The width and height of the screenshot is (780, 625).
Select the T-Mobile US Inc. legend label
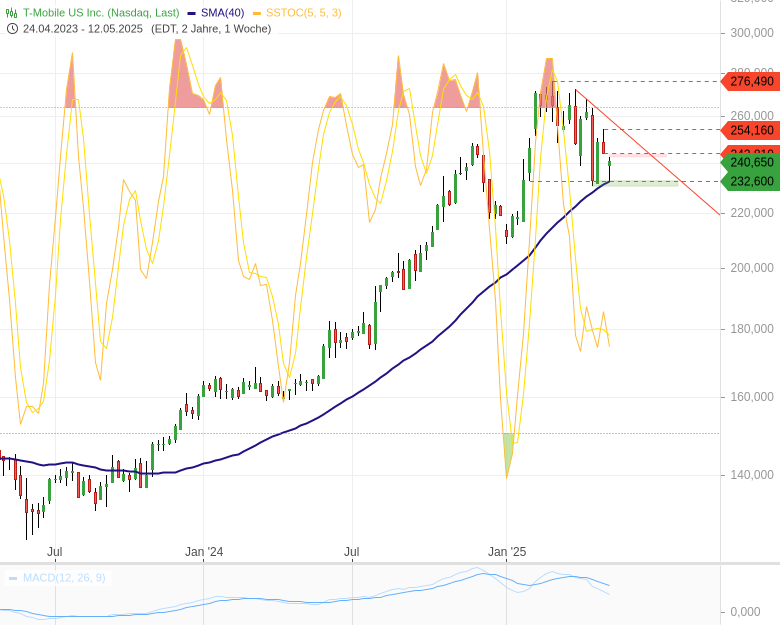[x=101, y=13]
